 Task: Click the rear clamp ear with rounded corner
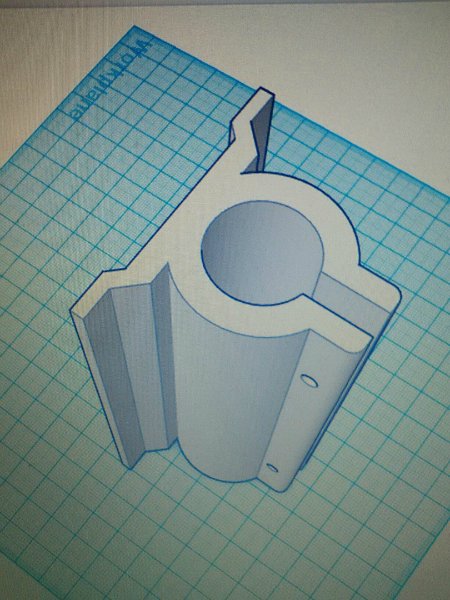(377, 285)
